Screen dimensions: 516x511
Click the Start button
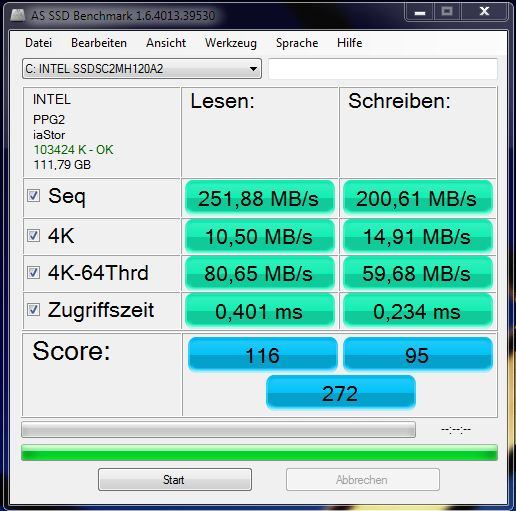(175, 479)
